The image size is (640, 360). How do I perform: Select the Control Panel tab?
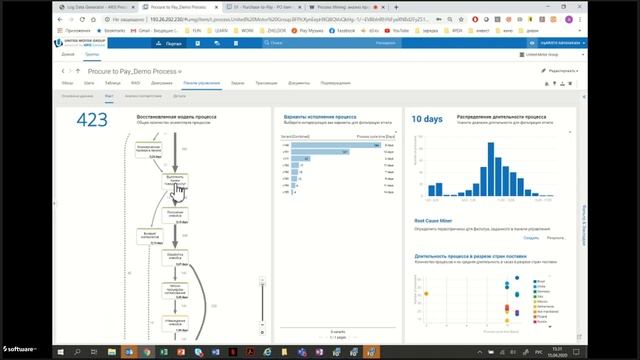click(x=202, y=83)
